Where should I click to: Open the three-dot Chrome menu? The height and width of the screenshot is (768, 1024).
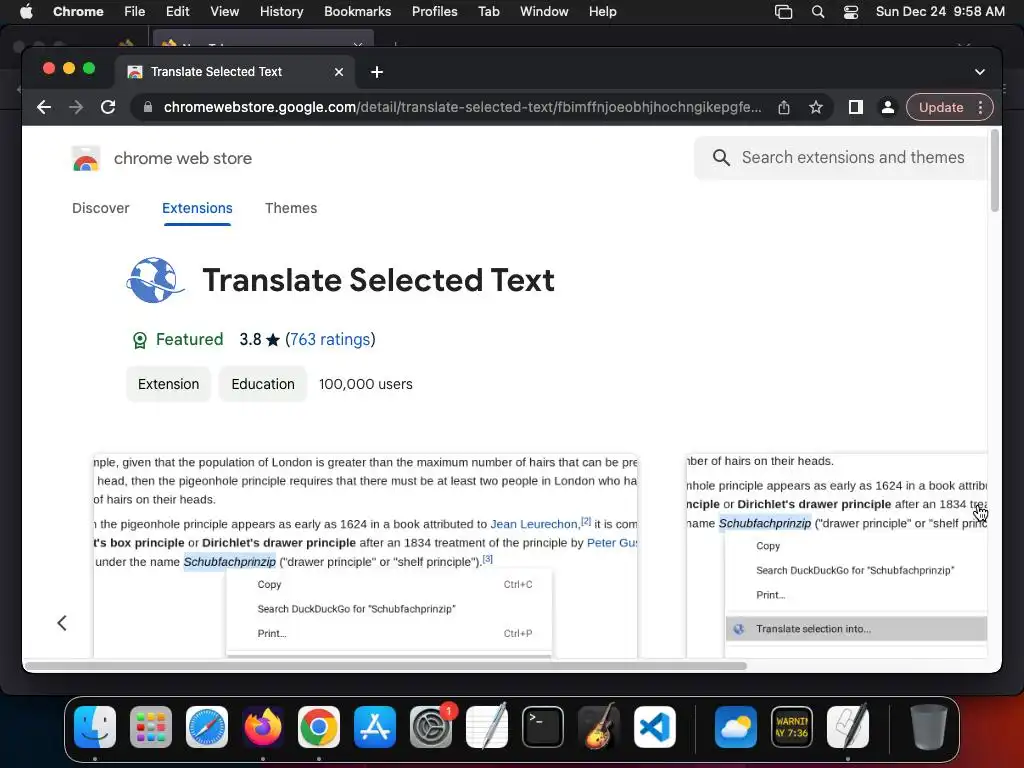point(980,107)
